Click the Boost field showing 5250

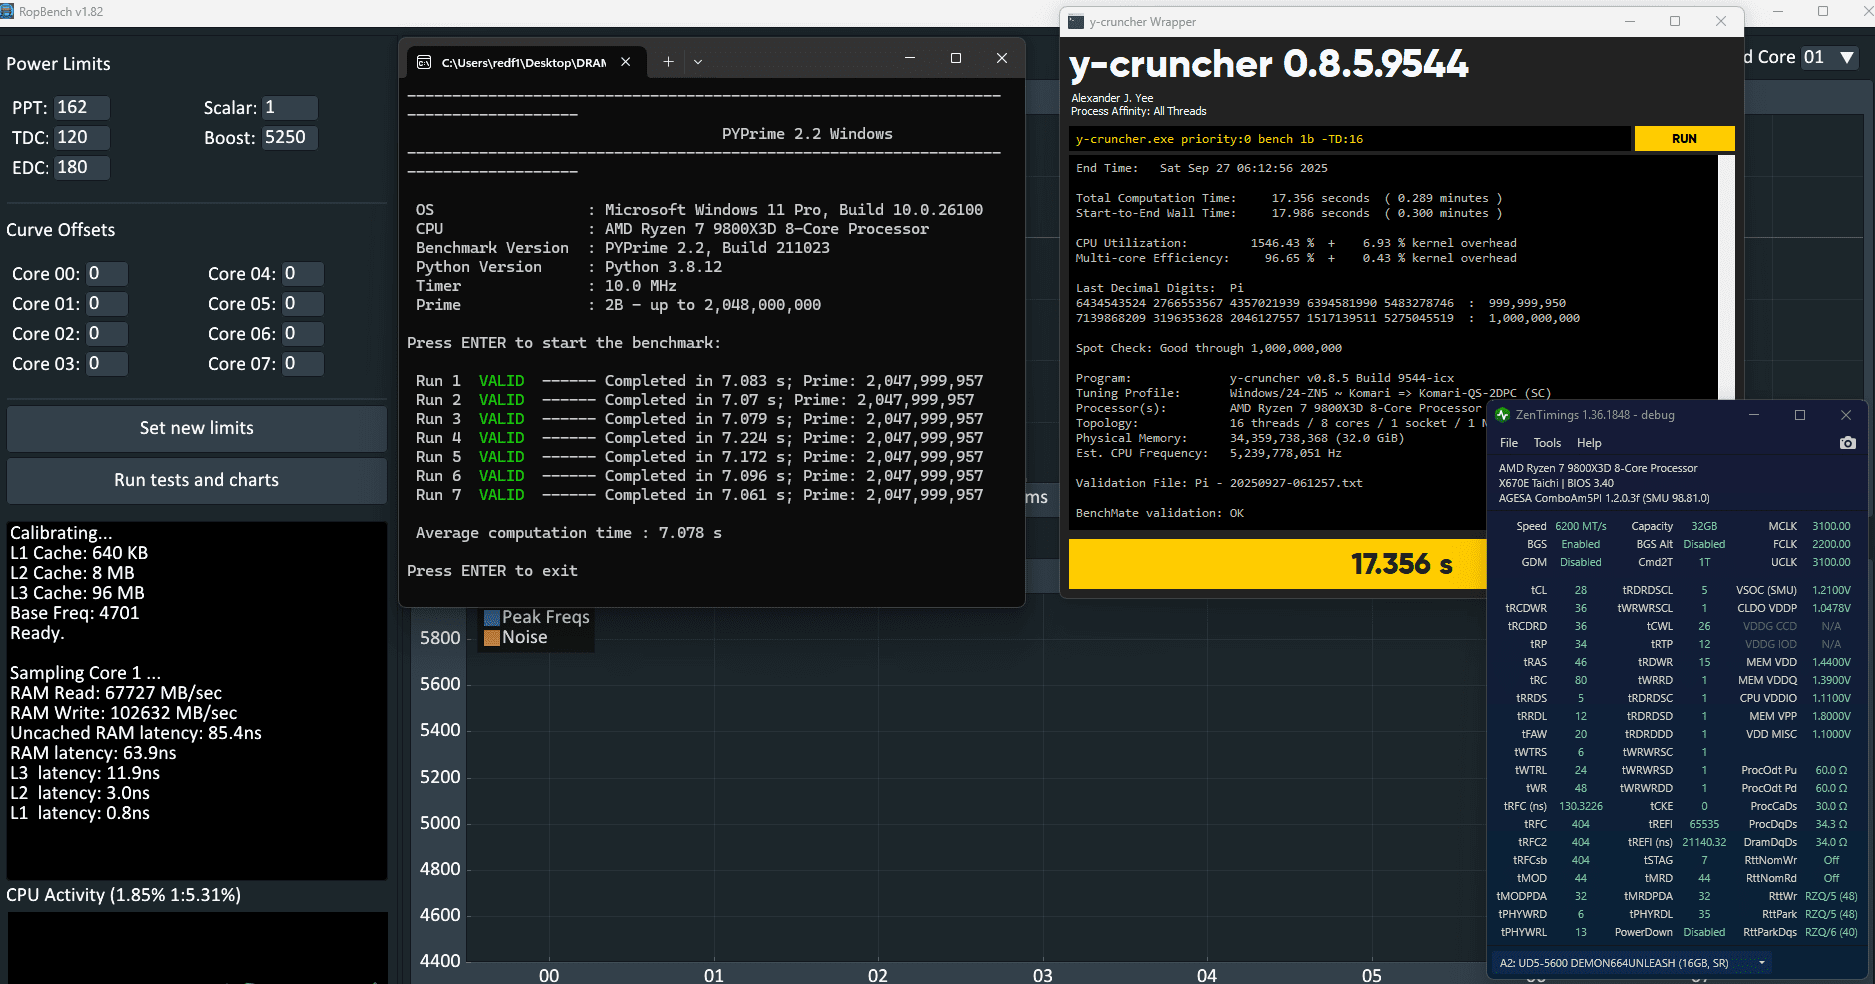click(x=290, y=138)
